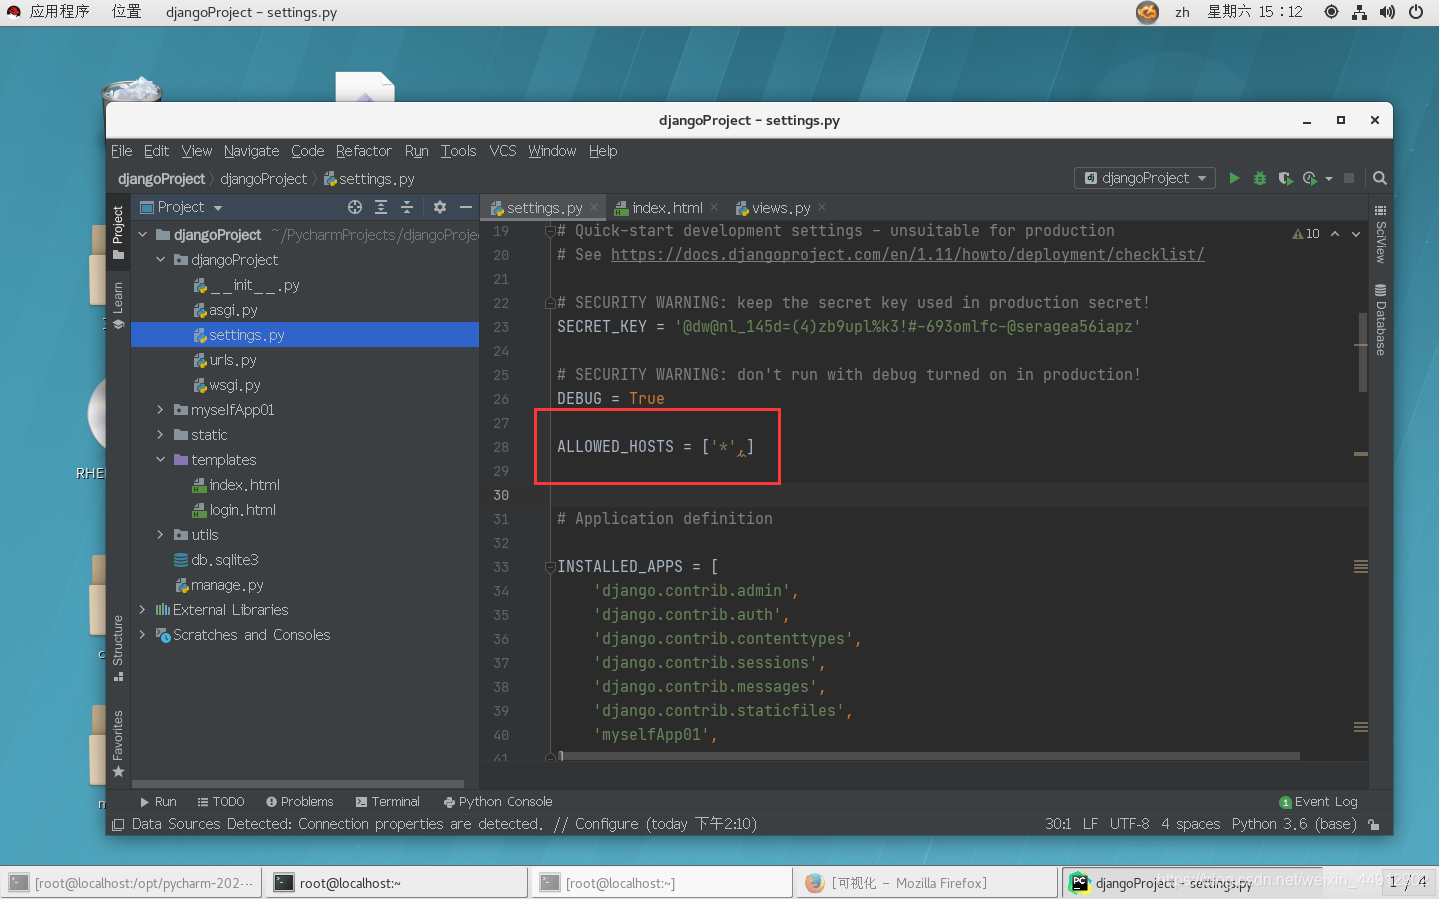The image size is (1439, 899).
Task: Collapse the inner djangoProject package
Action: pyautogui.click(x=160, y=260)
